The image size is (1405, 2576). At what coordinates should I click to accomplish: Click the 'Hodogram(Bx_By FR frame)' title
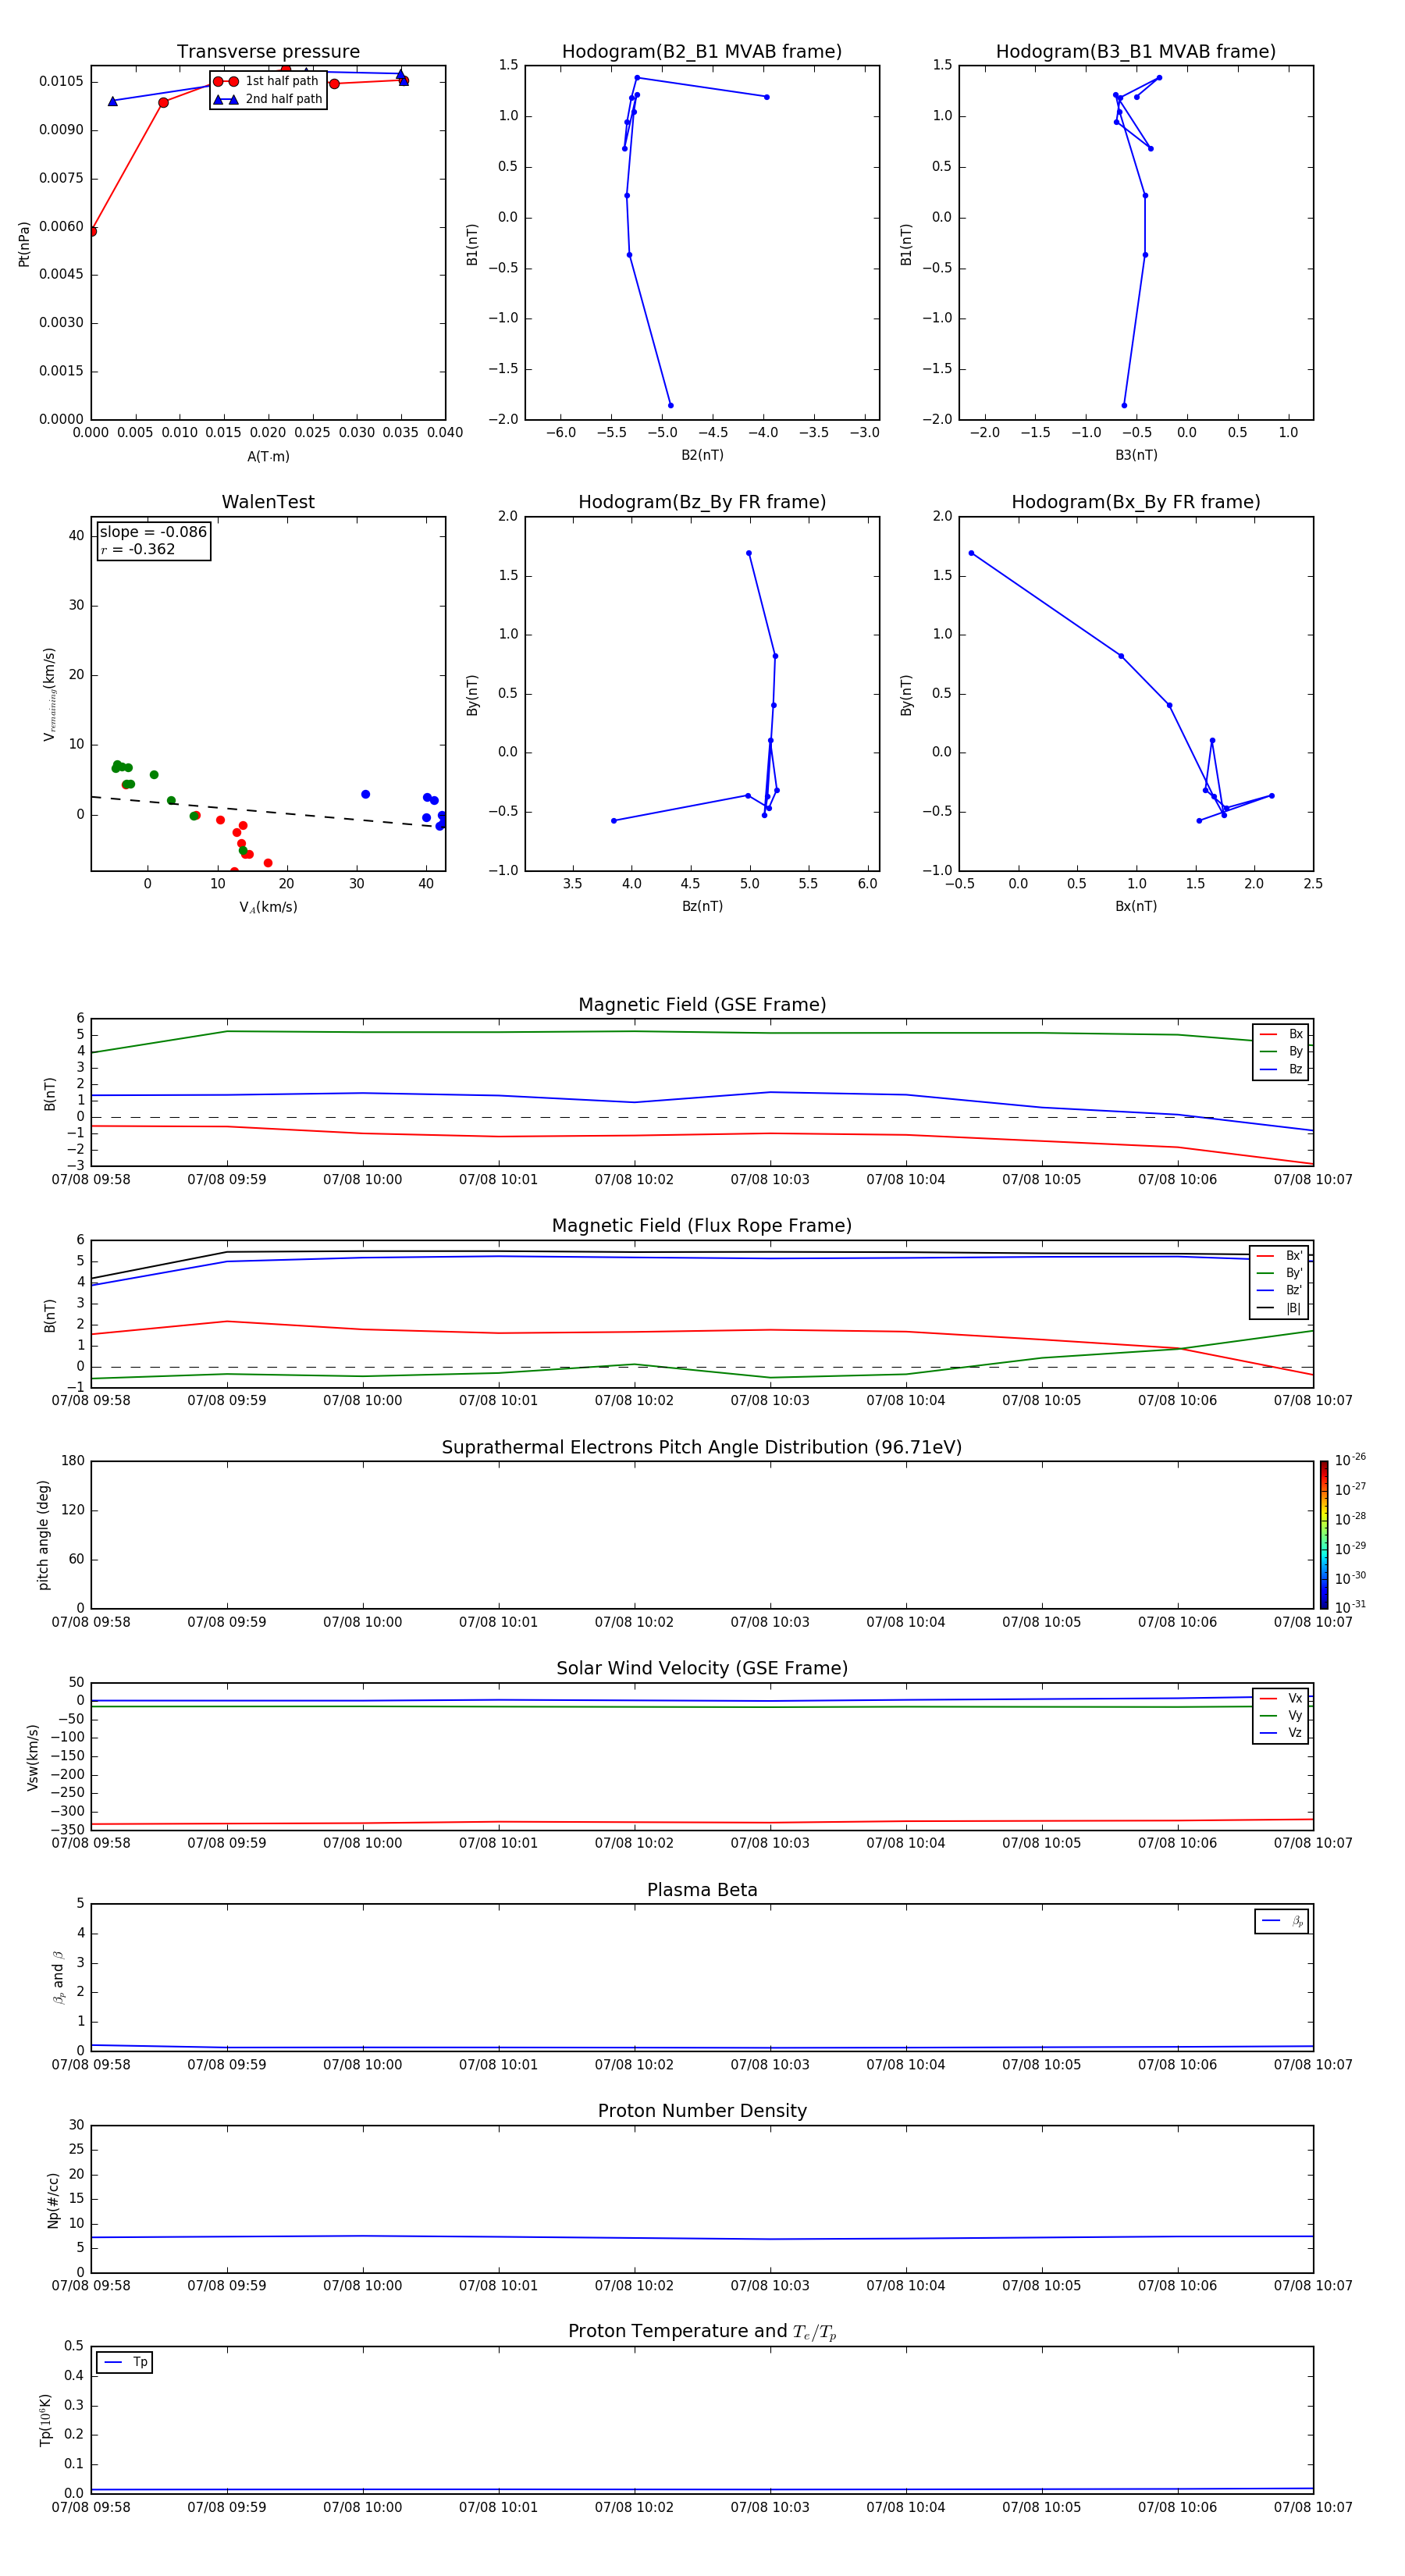1136,502
